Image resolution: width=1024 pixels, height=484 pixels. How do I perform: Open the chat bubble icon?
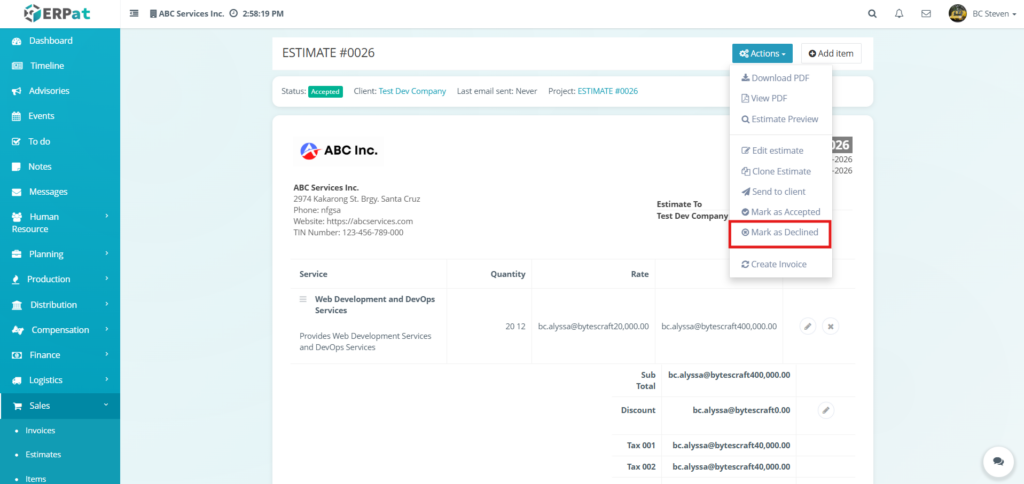997,460
